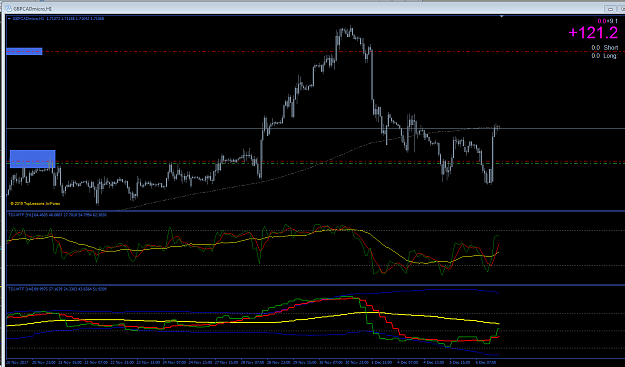Collapse the GBPCADmicro,H1 chart symbol arrow
Image resolution: width=625 pixels, height=367 pixels.
tap(9, 19)
